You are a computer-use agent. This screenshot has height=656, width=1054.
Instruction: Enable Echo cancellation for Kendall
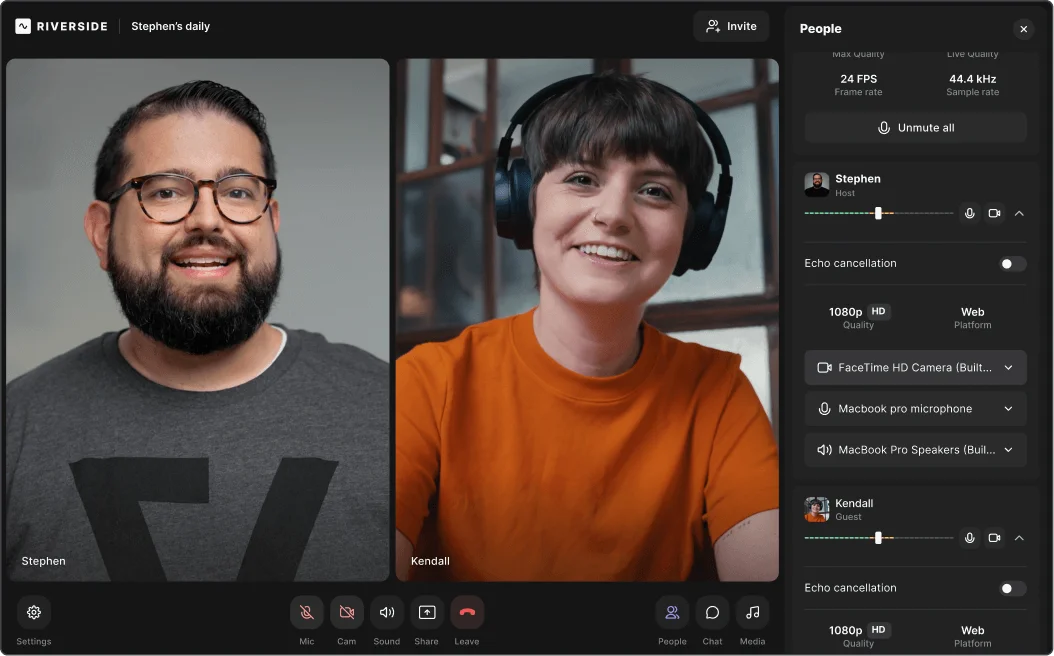pos(1012,588)
